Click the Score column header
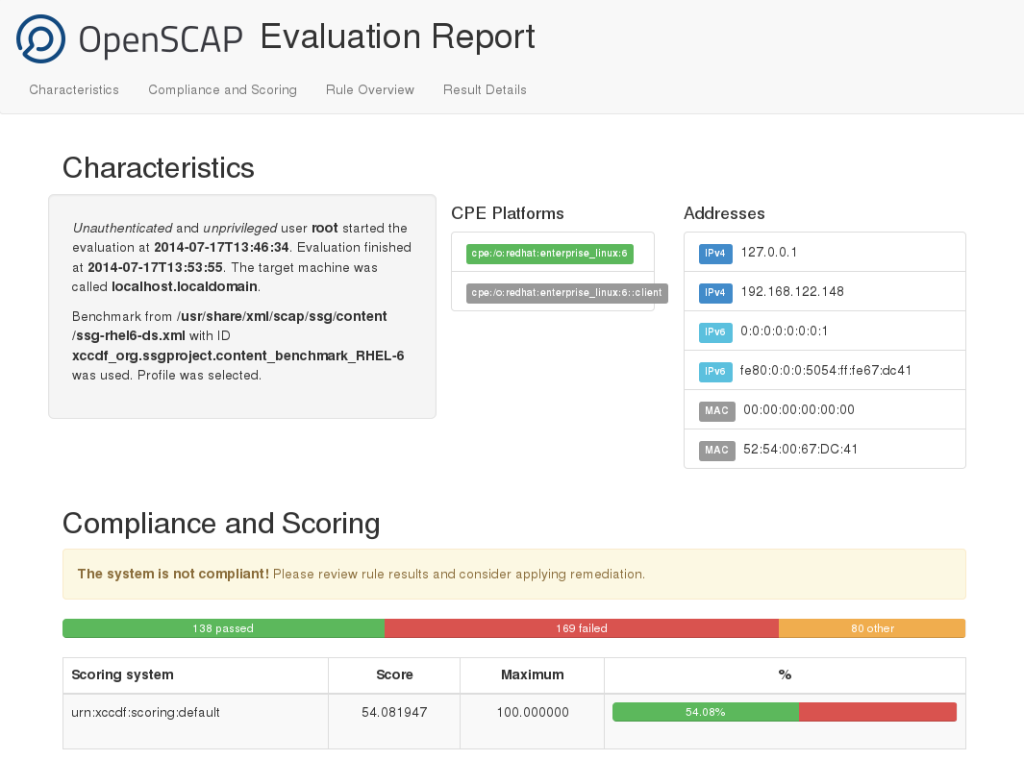 coord(394,674)
